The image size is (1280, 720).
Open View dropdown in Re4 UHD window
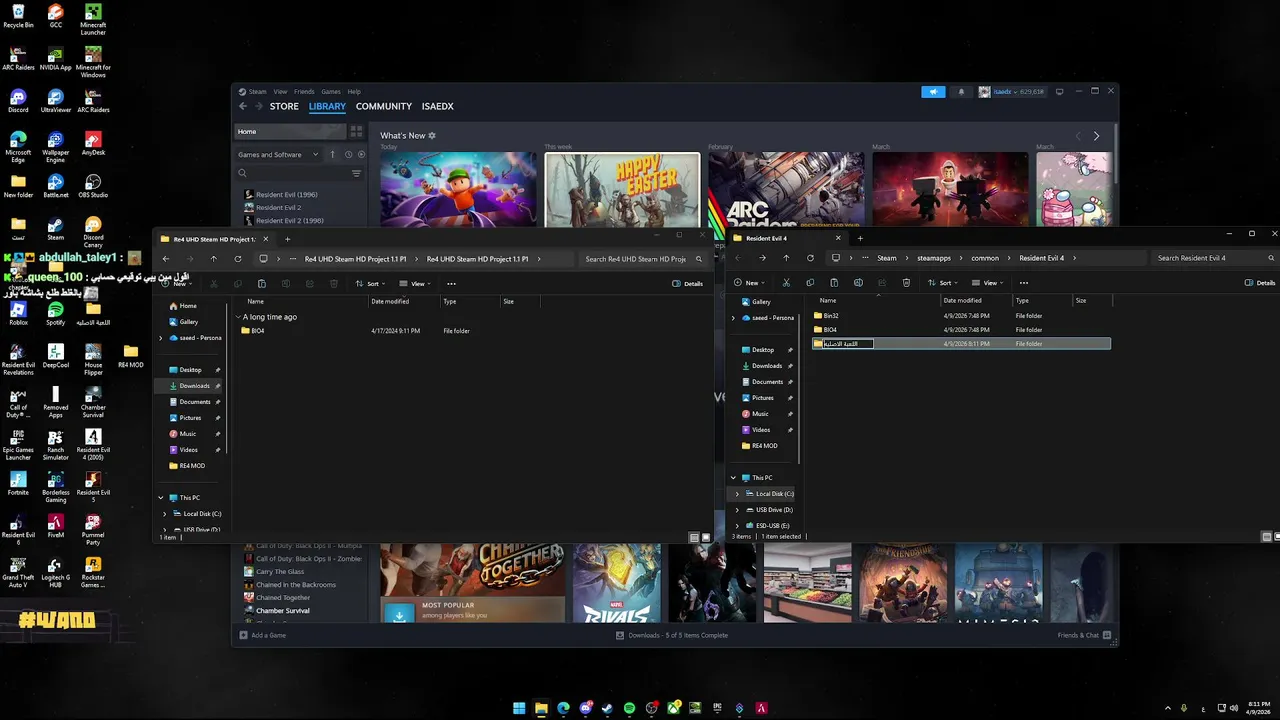(x=416, y=284)
